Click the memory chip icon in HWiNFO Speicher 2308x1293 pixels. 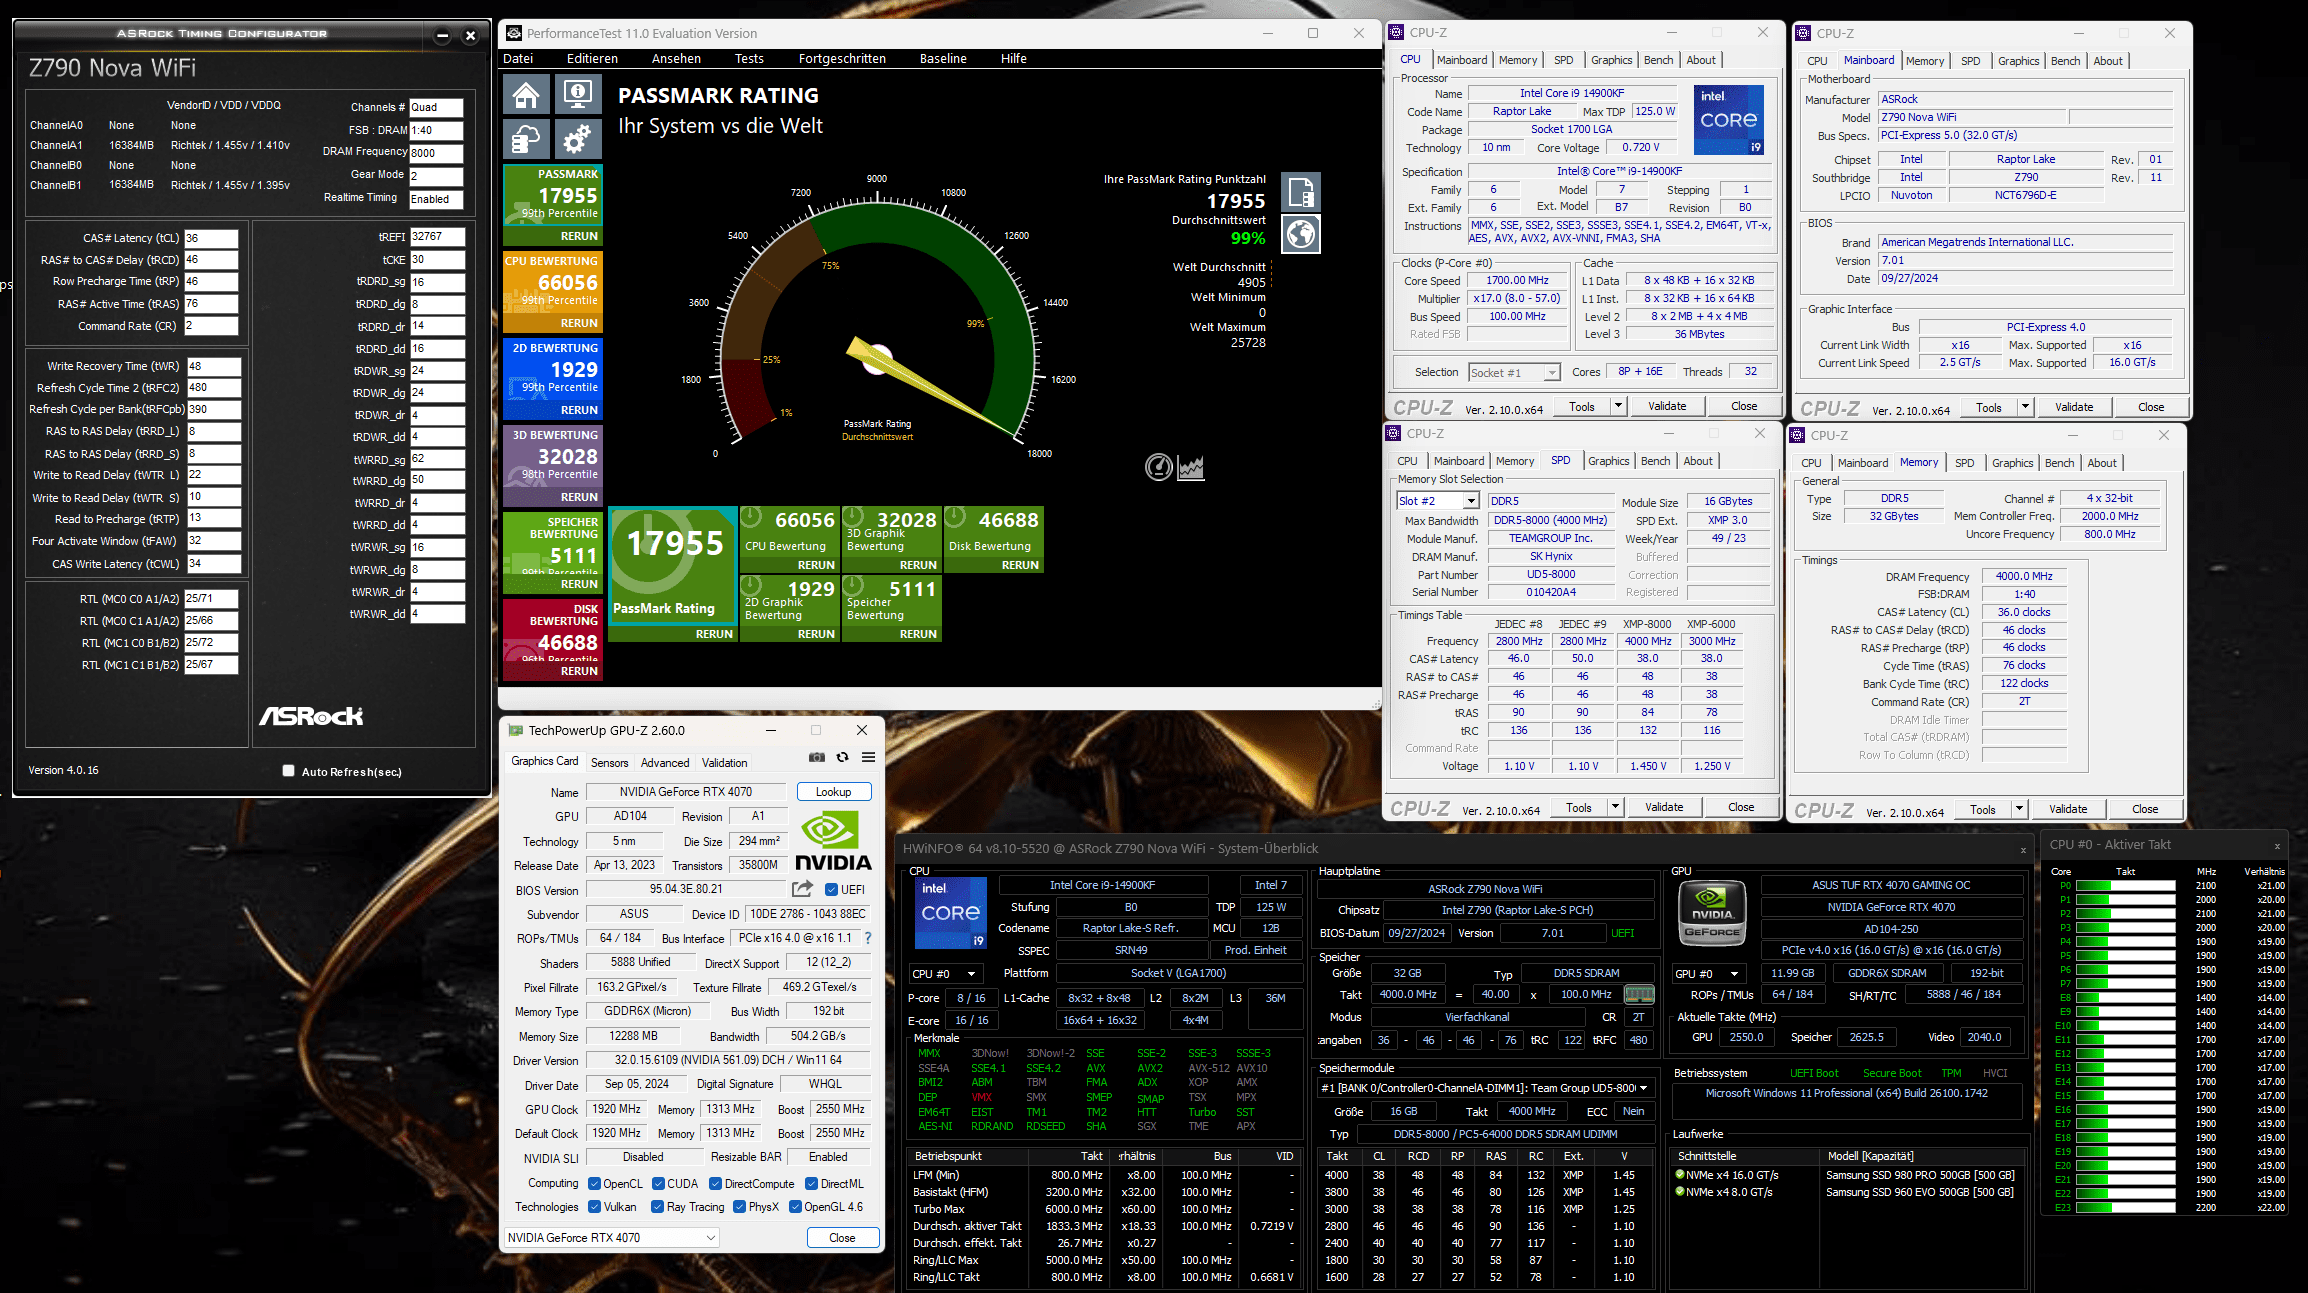click(1639, 994)
